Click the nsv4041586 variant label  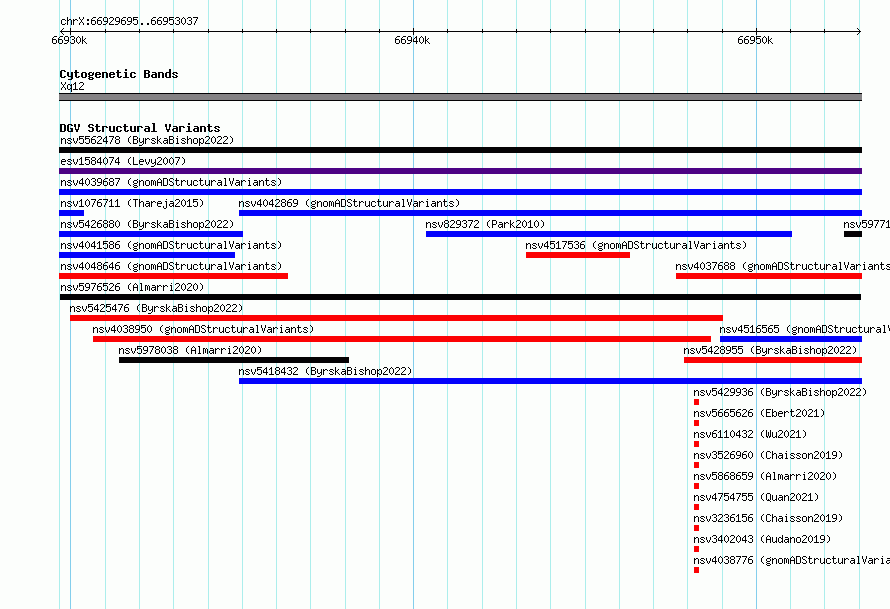(171, 245)
